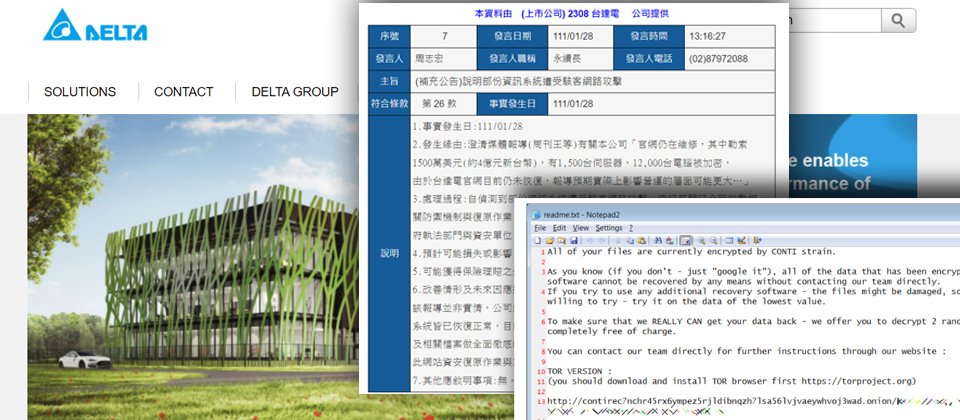Click the line 'willing to try - try it on the data'

[x=686, y=301]
